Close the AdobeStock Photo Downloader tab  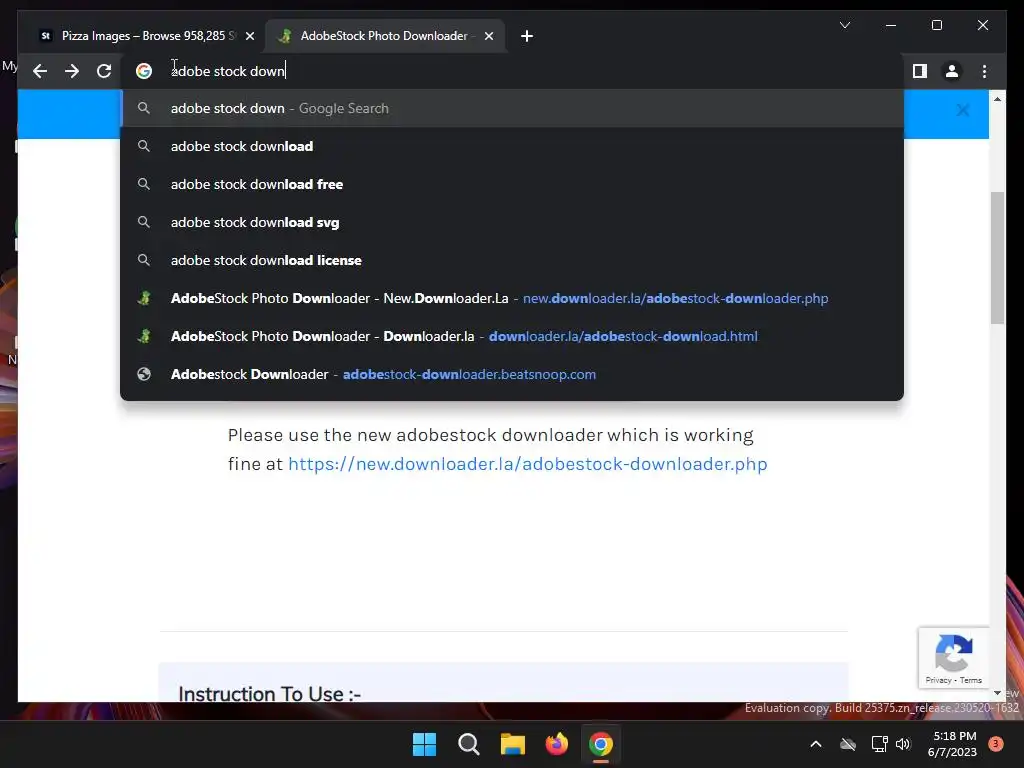[488, 36]
